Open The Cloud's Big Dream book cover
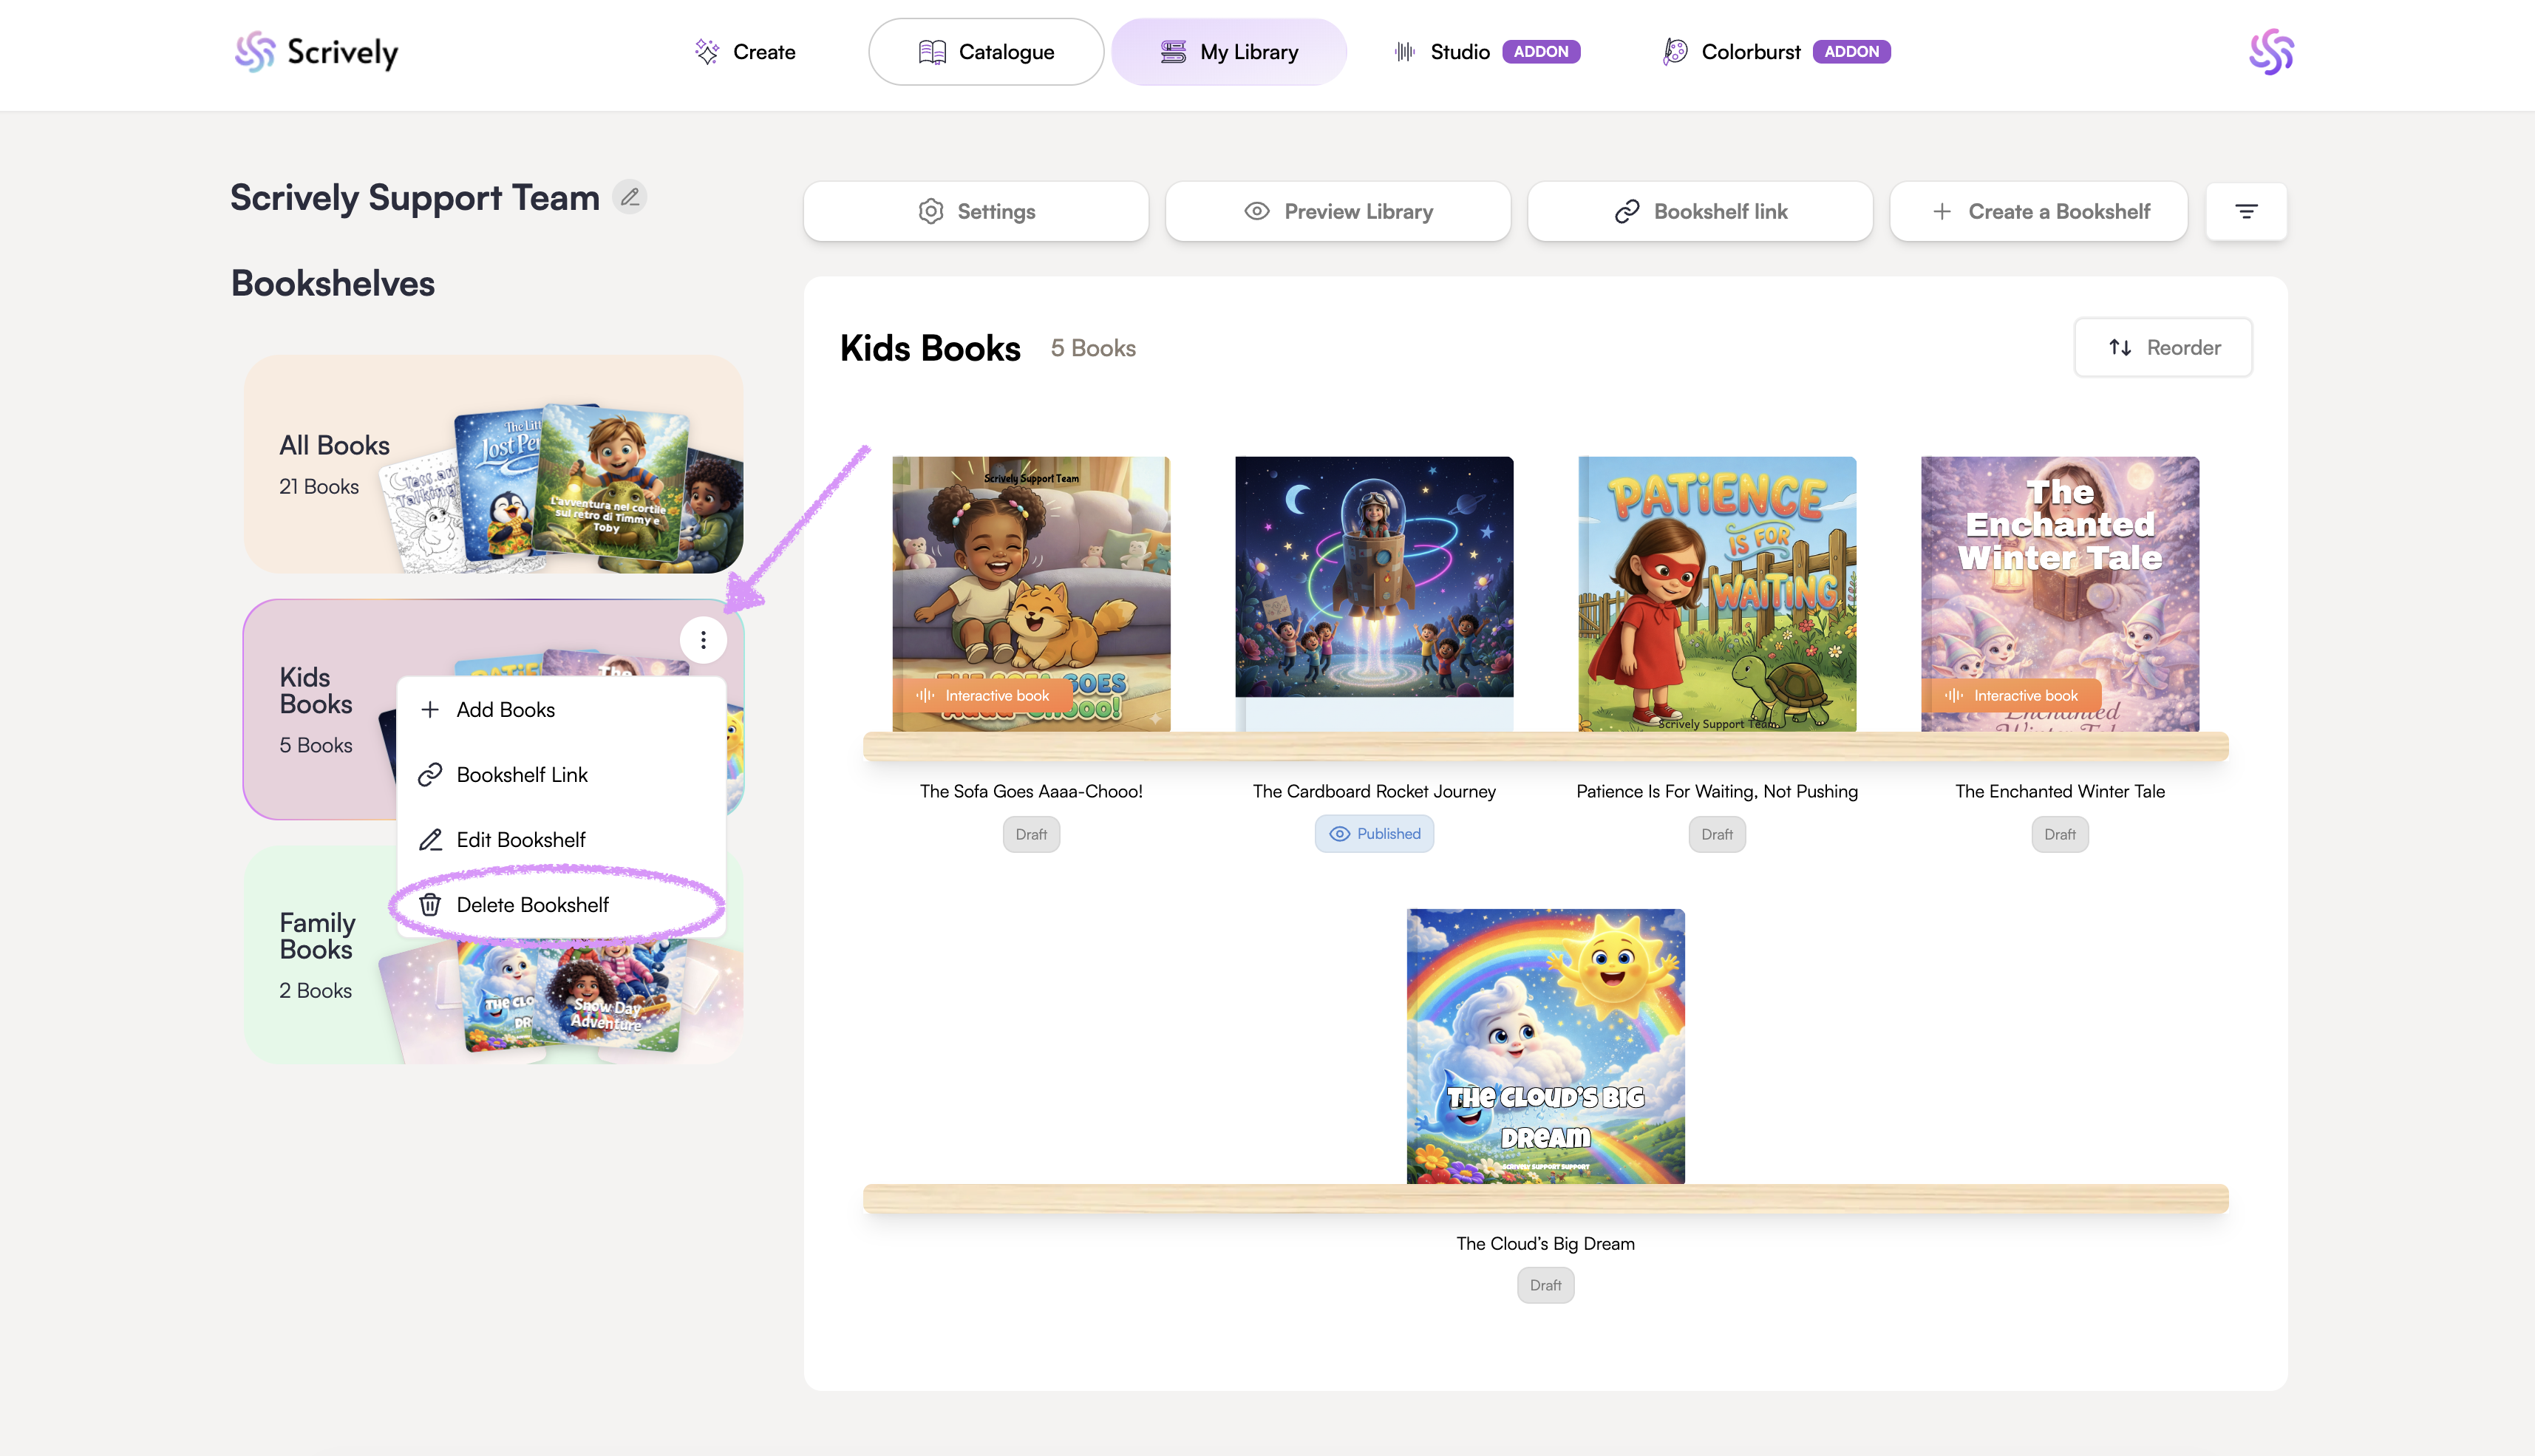Viewport: 2535px width, 1456px height. pyautogui.click(x=1545, y=1046)
